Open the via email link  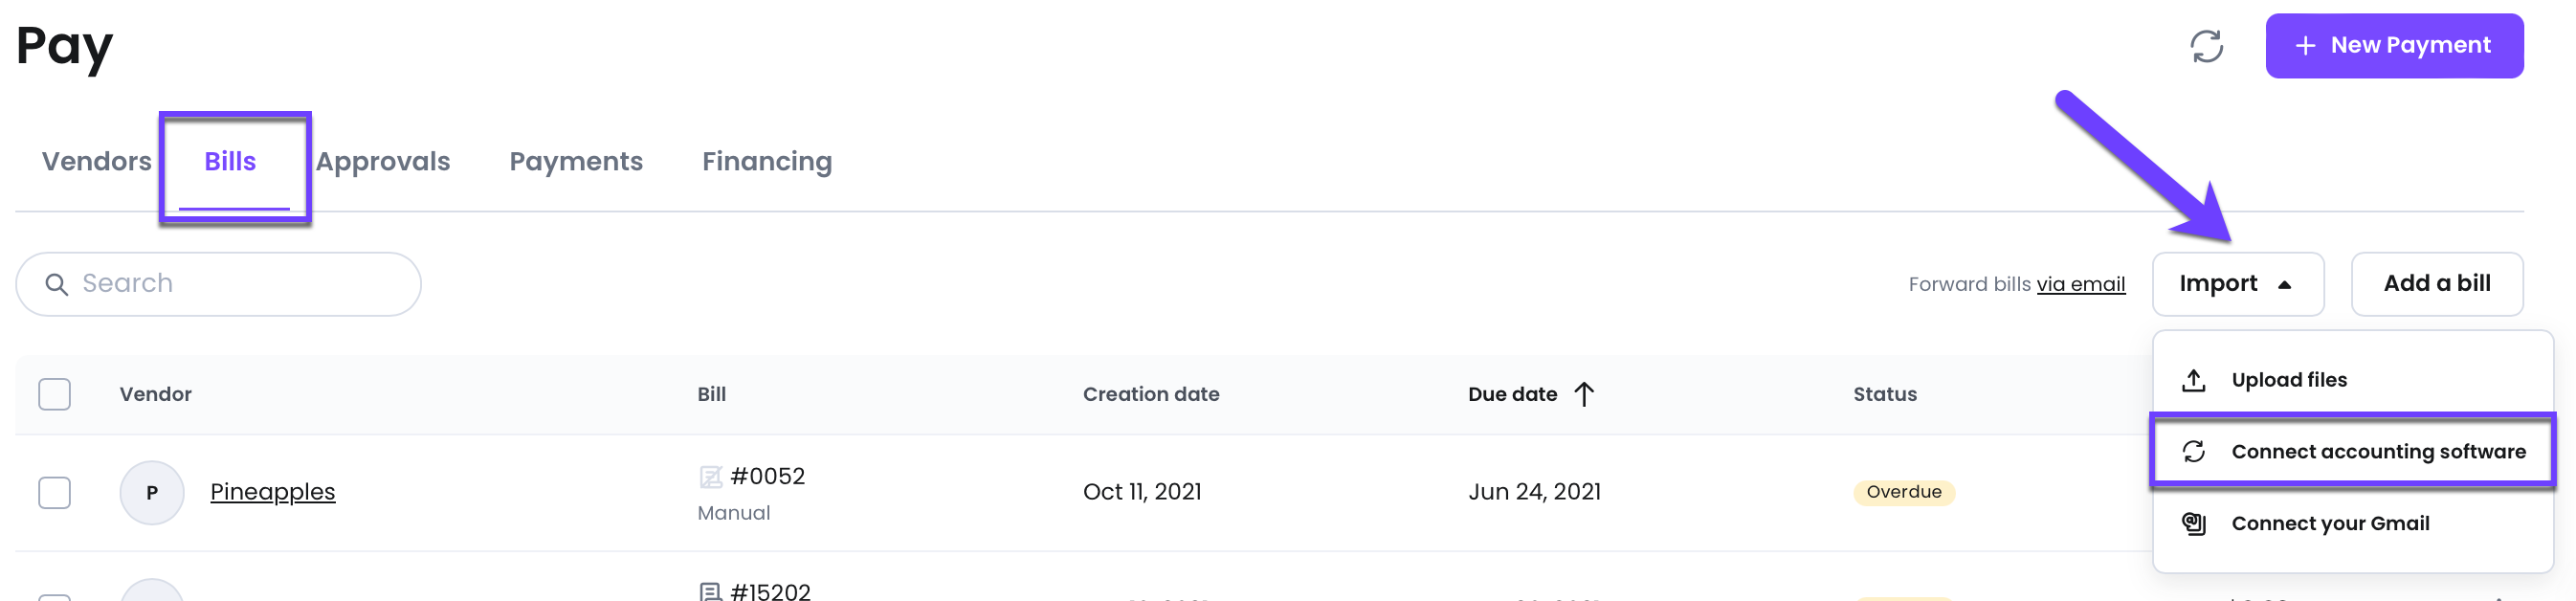(x=2080, y=285)
